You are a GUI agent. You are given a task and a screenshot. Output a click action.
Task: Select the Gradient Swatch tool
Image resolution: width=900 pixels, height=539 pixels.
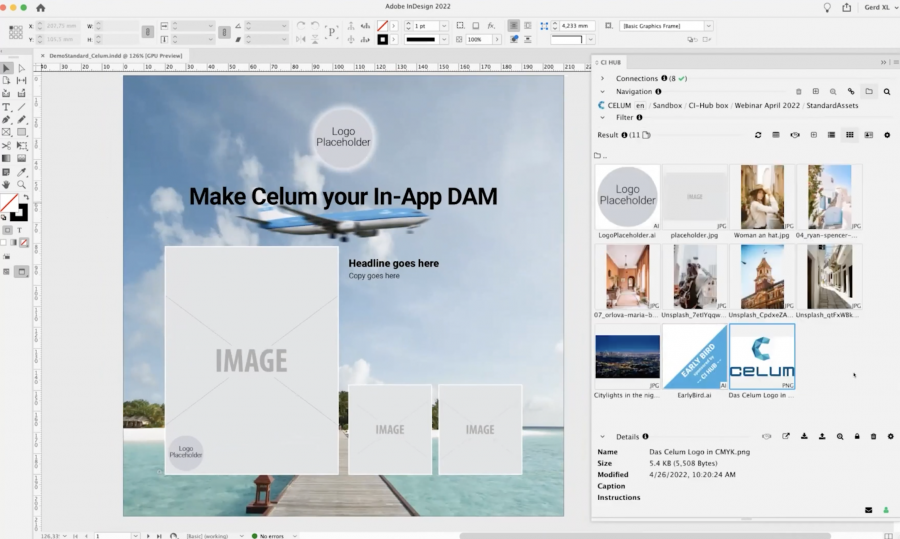[x=6, y=158]
